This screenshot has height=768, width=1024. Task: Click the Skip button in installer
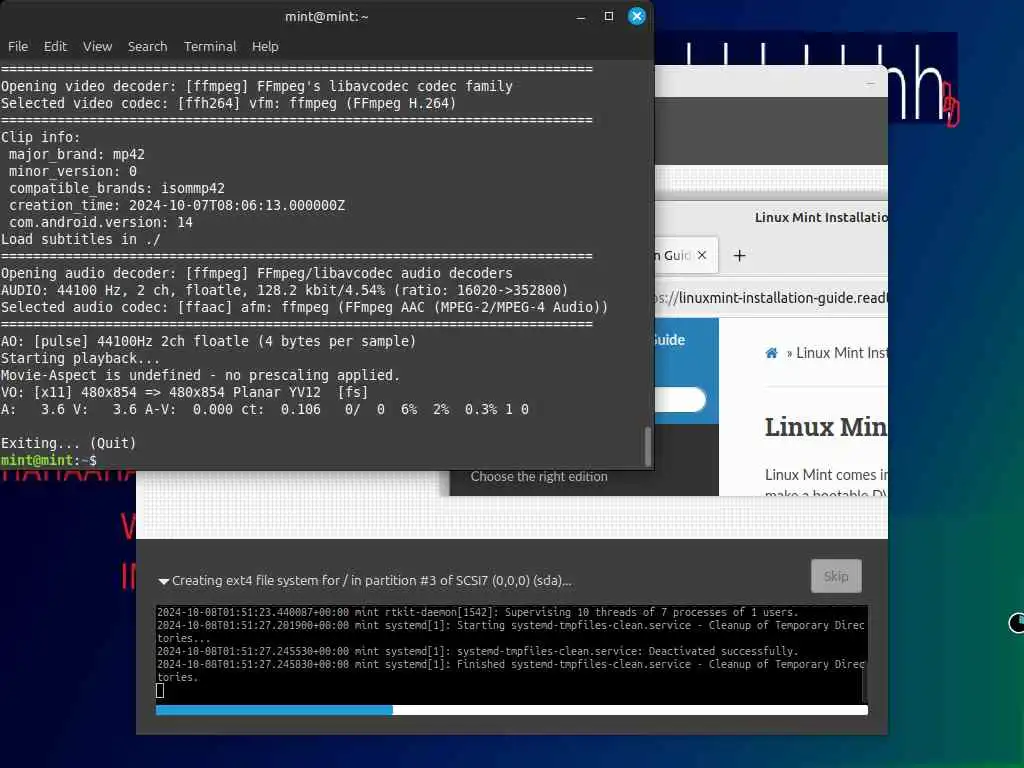click(x=836, y=576)
